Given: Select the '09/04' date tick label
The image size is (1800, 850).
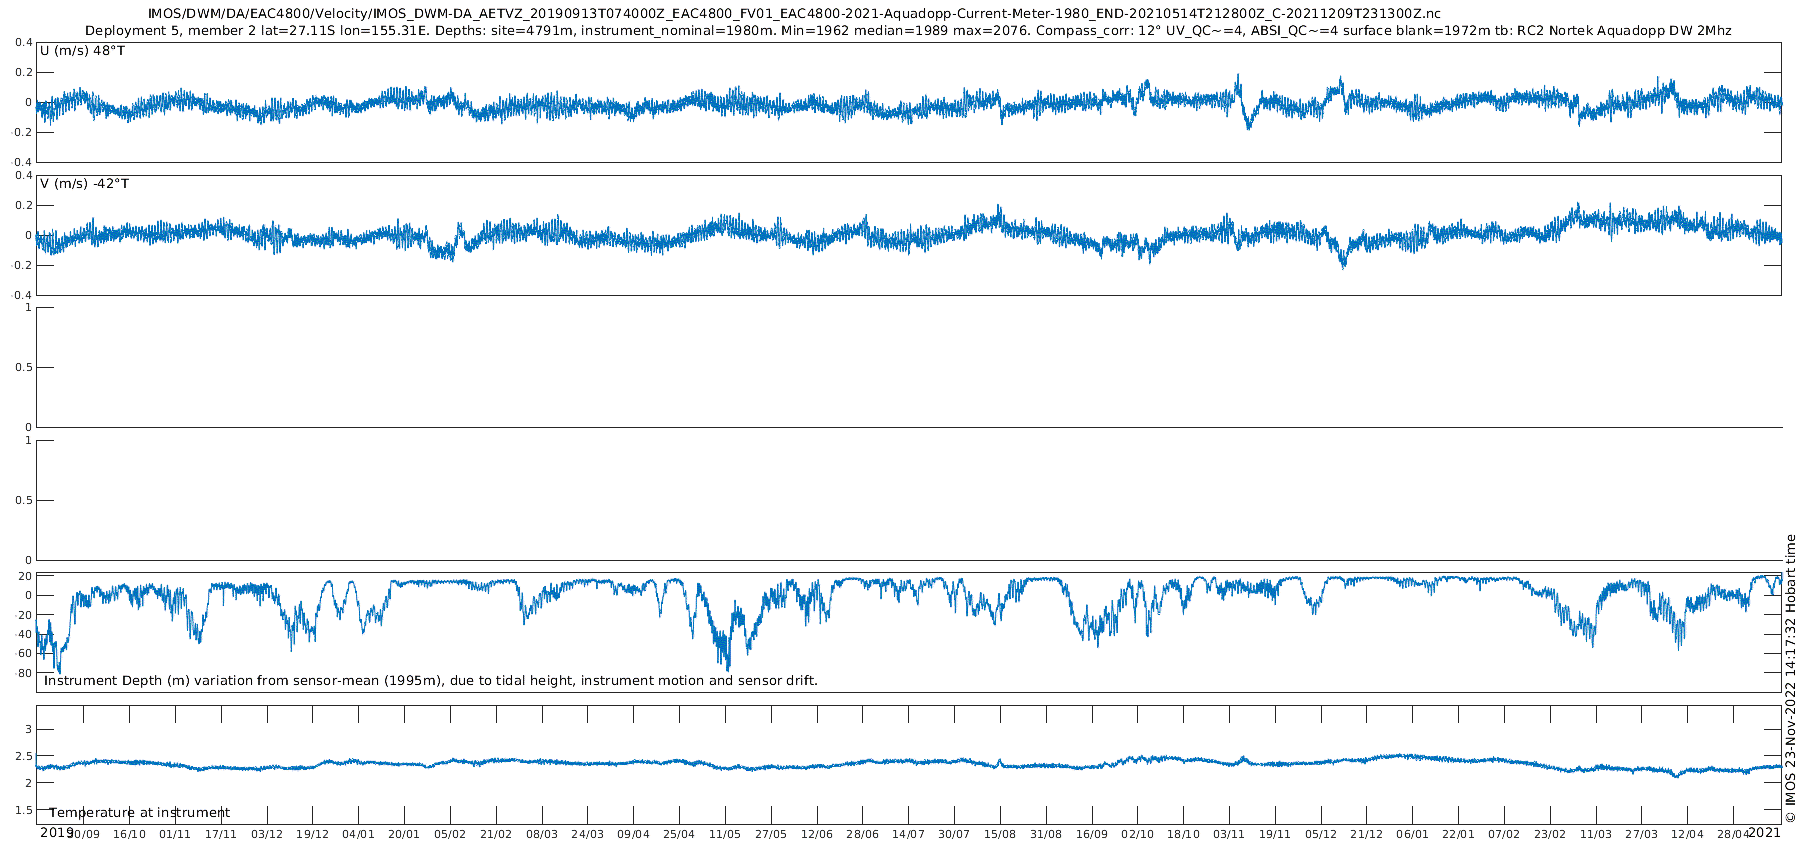Looking at the screenshot, I should [633, 834].
